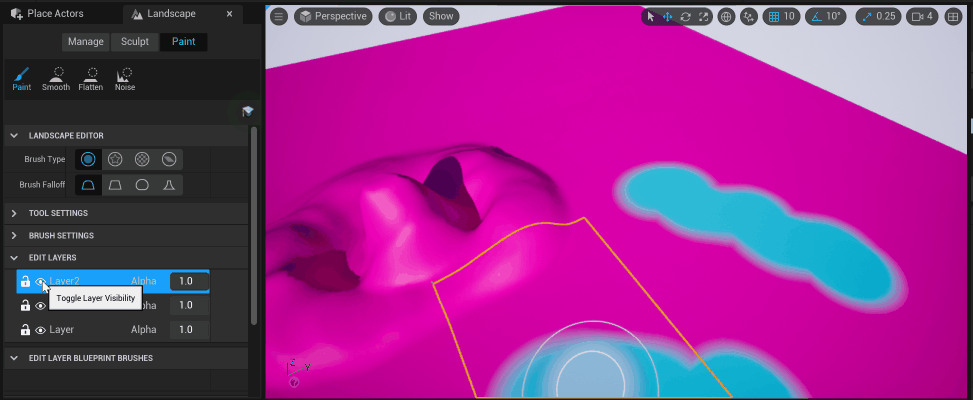Switch to the Place Actors tab
This screenshot has height=400, width=973.
48,14
